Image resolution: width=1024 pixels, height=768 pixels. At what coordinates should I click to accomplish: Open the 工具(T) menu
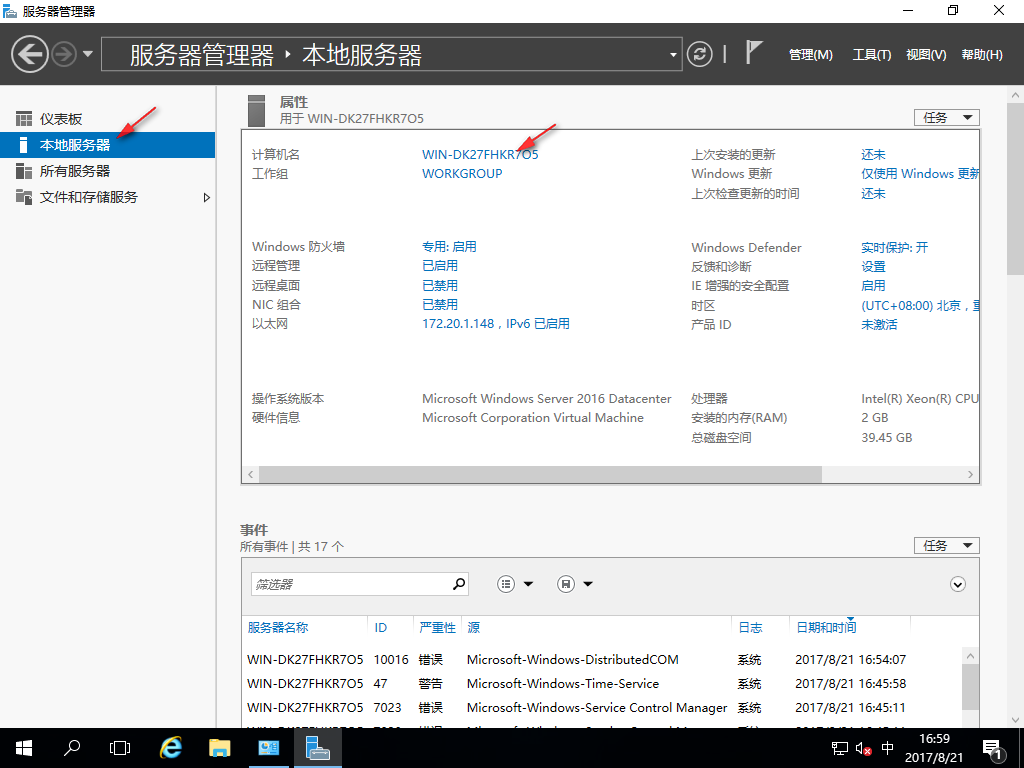click(872, 55)
